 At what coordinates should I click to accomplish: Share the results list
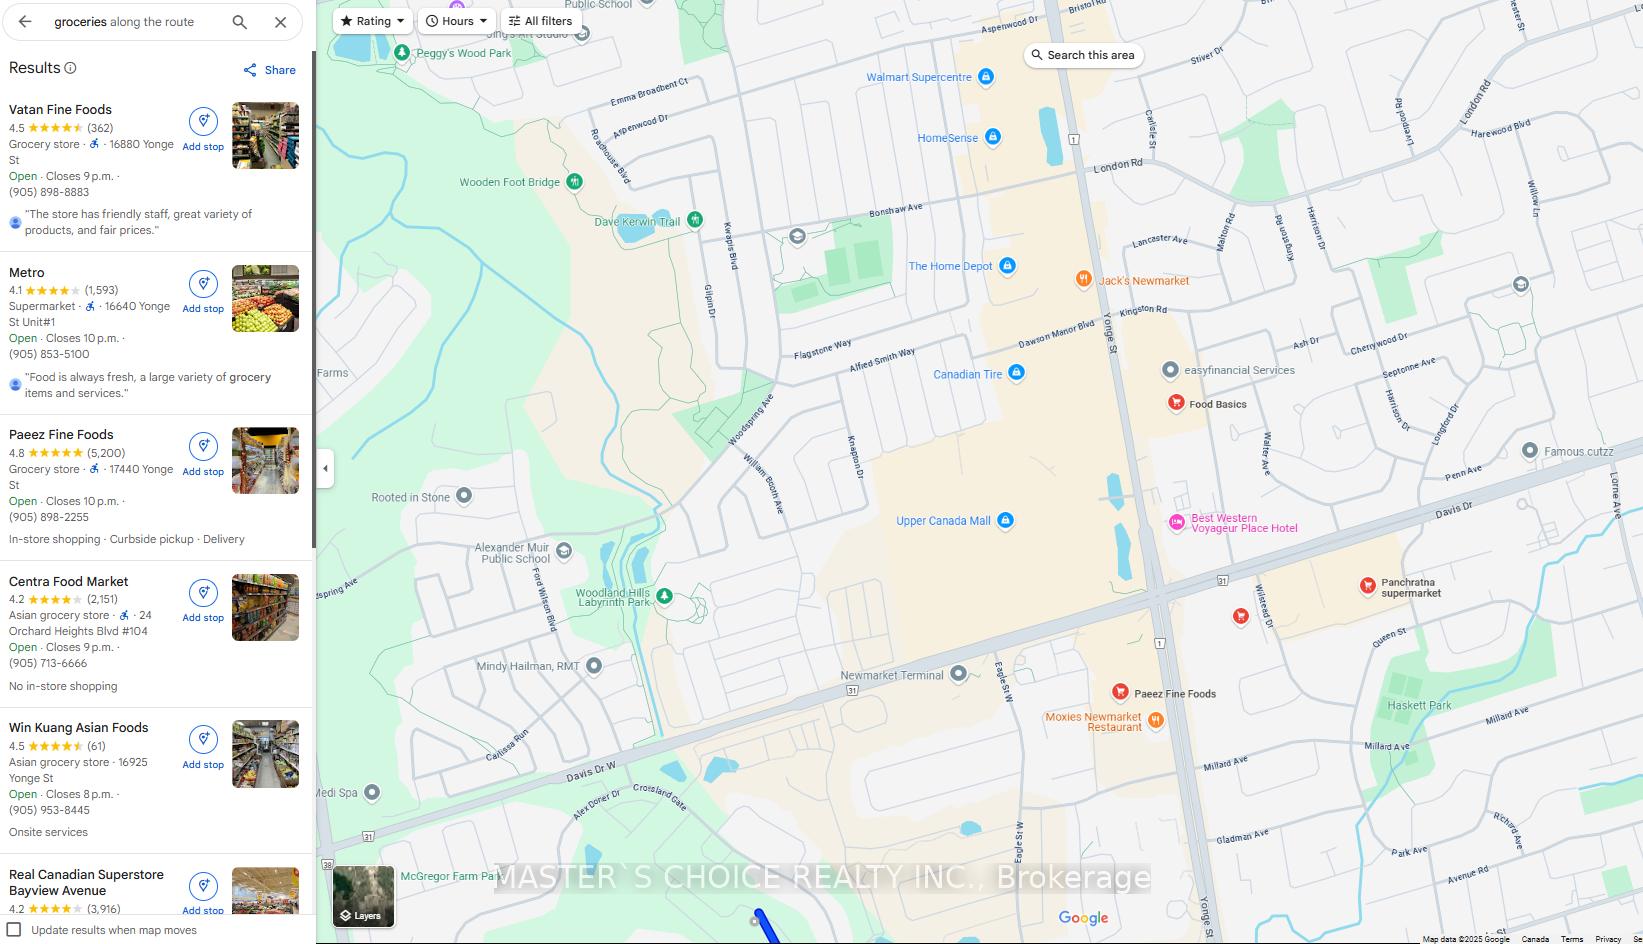point(269,70)
